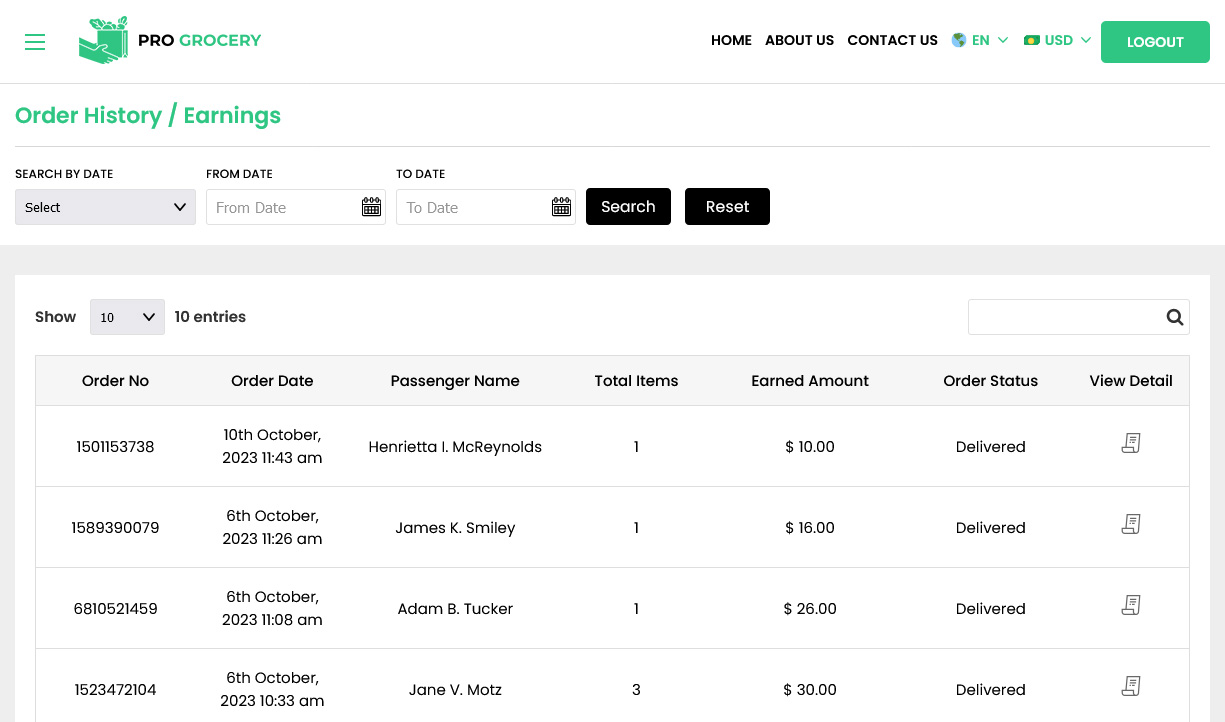
Task: Click passenger Adam B. Tucker
Action: coord(455,609)
